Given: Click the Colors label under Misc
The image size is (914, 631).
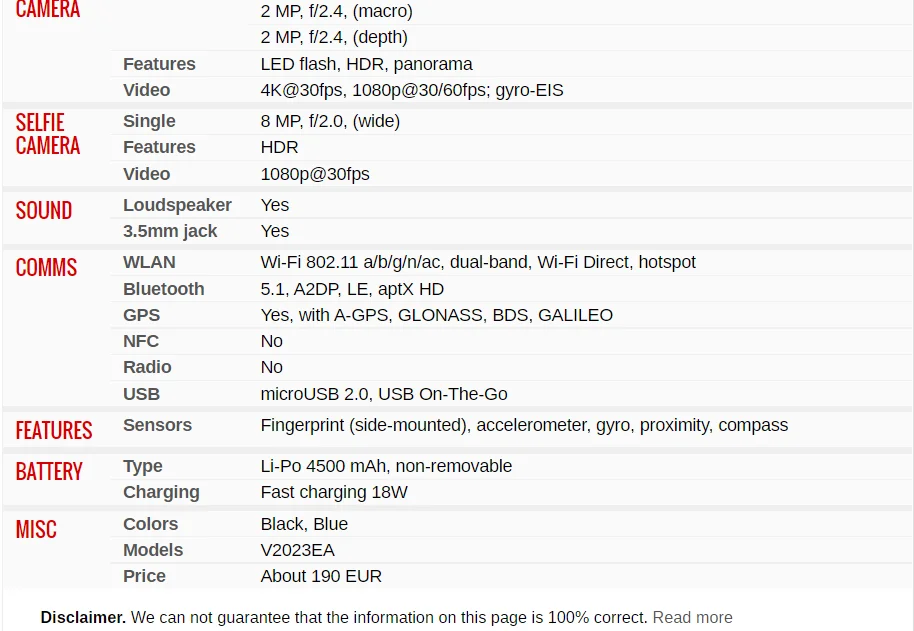Looking at the screenshot, I should [x=150, y=524].
